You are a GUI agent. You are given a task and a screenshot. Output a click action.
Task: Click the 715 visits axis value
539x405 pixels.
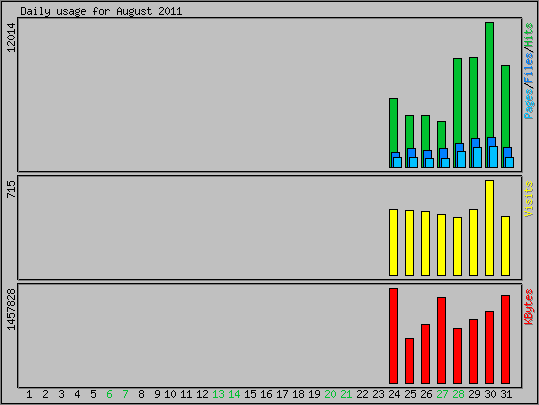pyautogui.click(x=11, y=189)
